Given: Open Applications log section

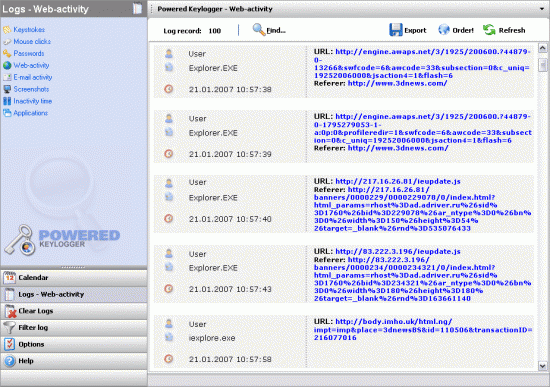Looking at the screenshot, I should click(31, 113).
